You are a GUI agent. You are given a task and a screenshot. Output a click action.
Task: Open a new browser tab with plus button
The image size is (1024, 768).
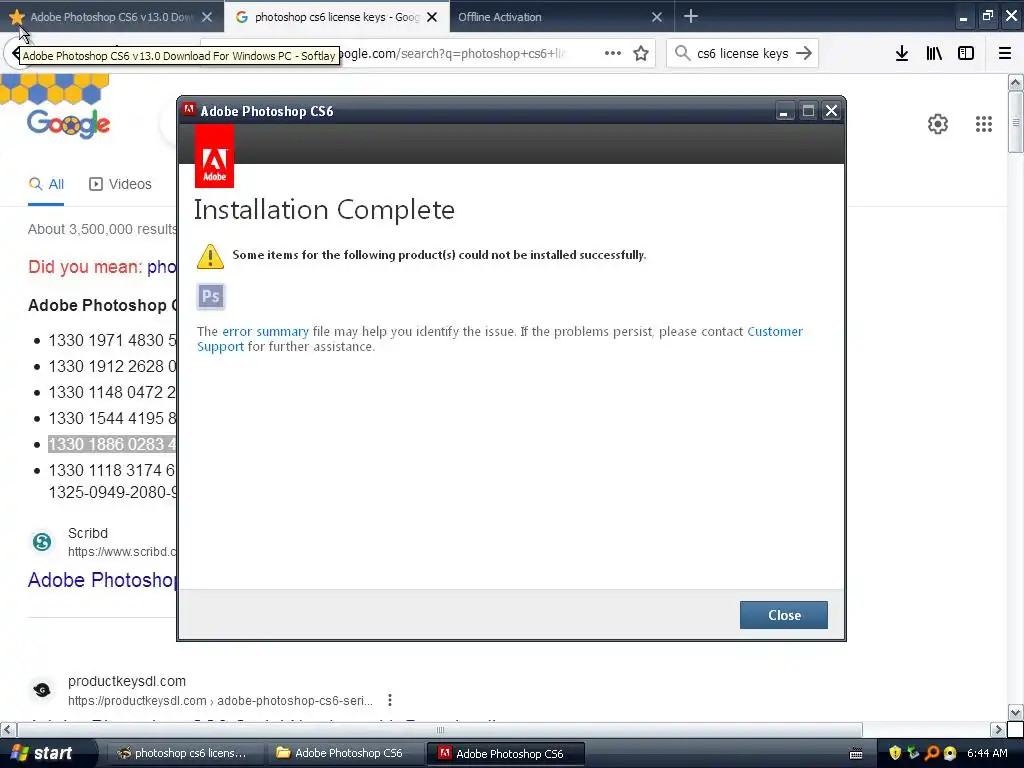(x=691, y=16)
